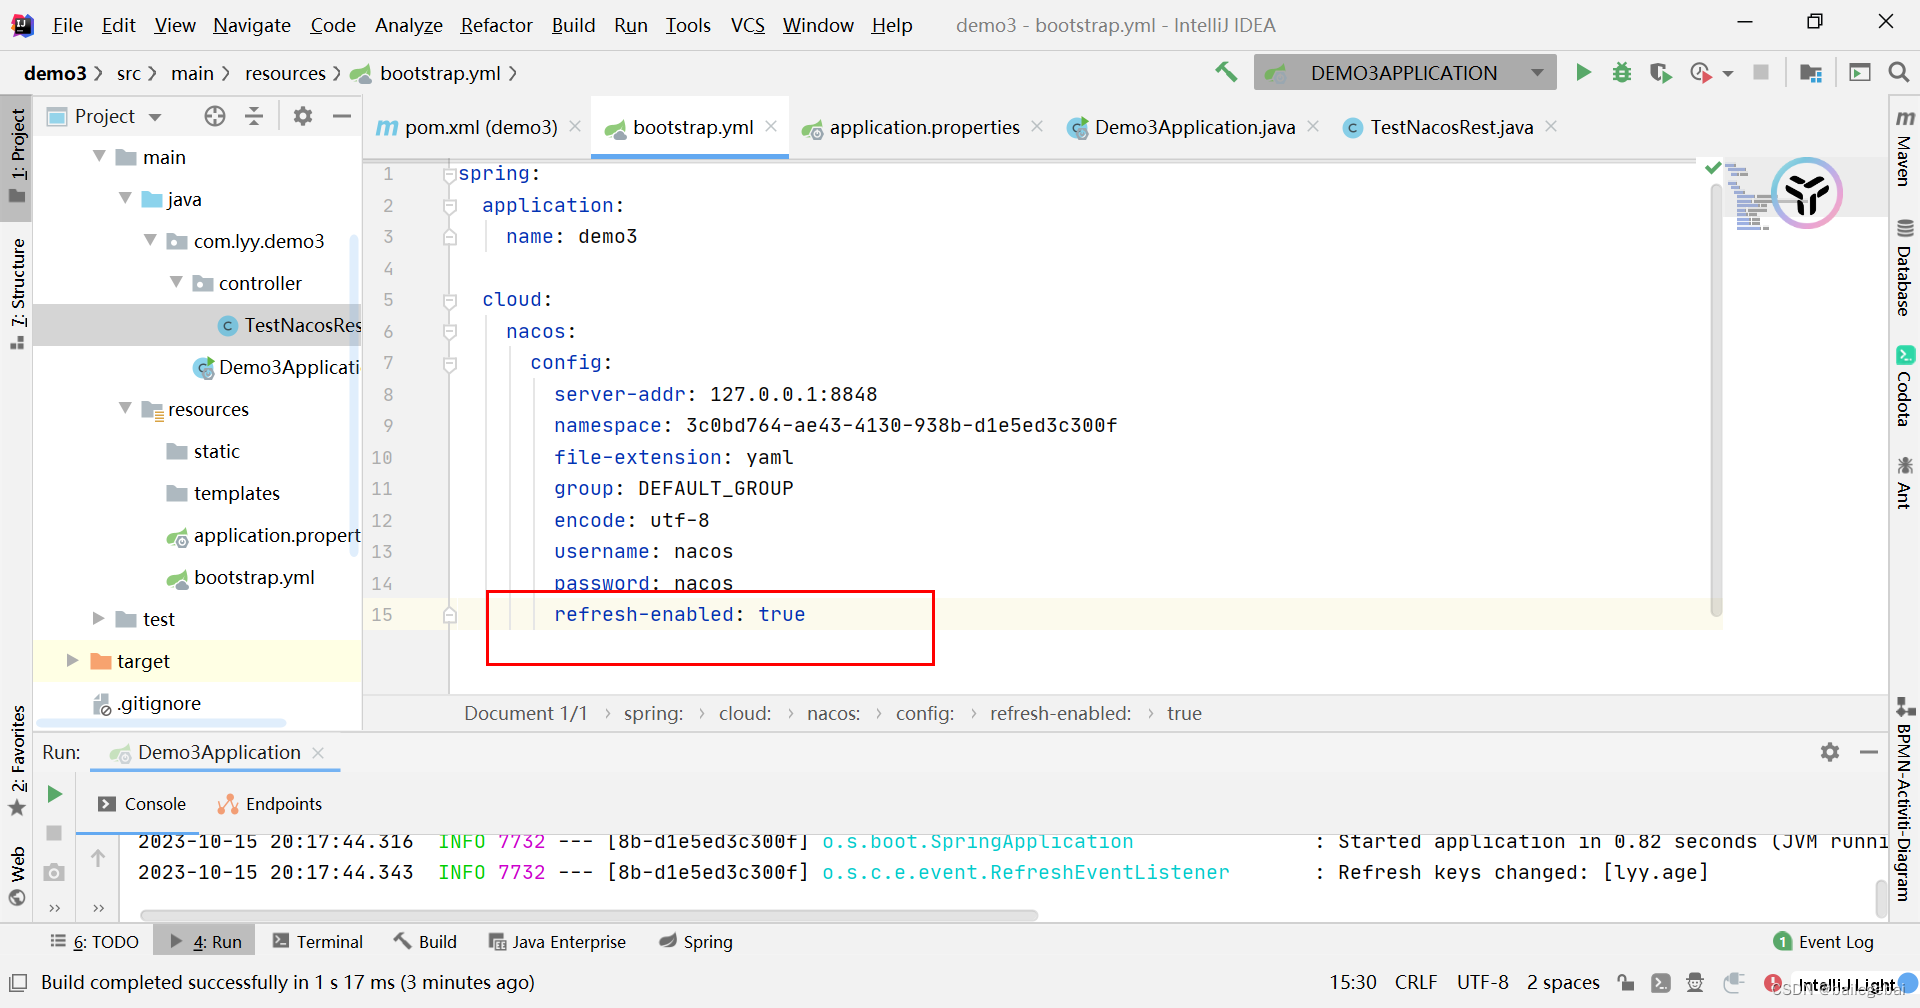The width and height of the screenshot is (1920, 1008).
Task: Run with coverage shield icon
Action: tap(1660, 72)
